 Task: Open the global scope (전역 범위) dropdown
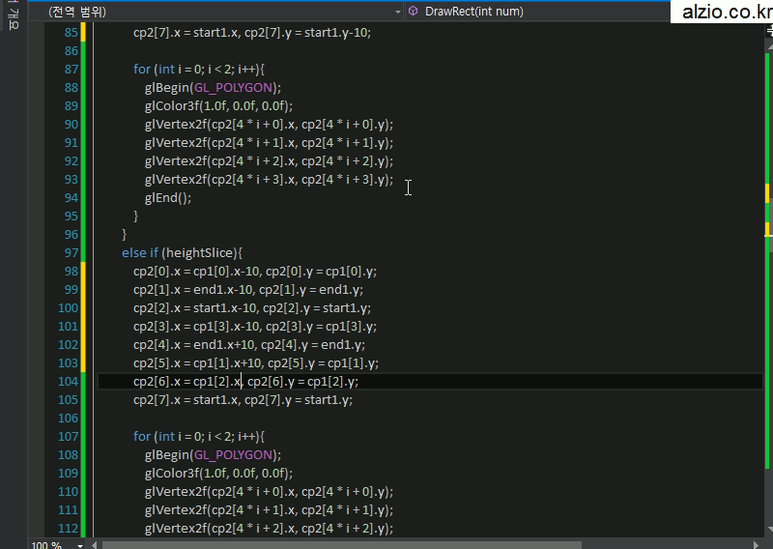[217, 11]
